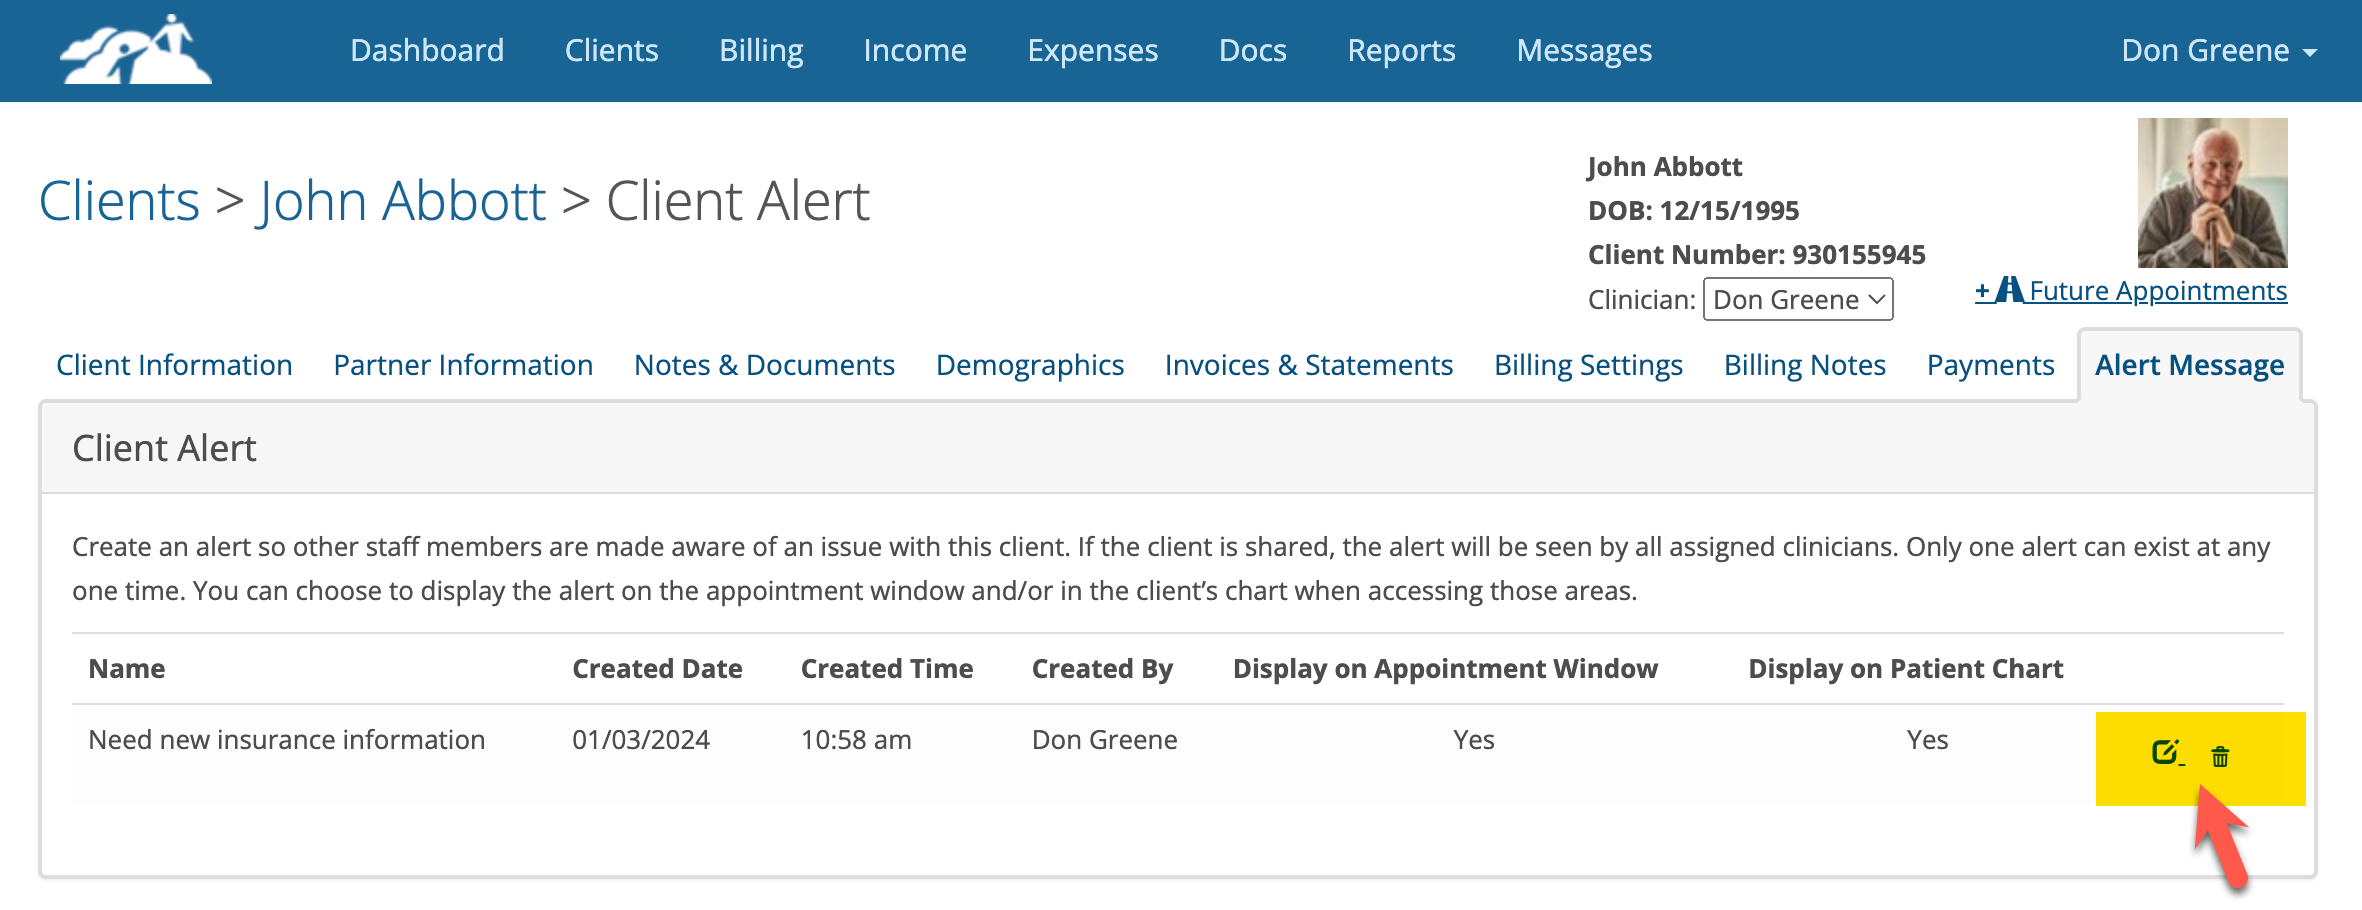Switch to the Billing Notes tab
Screen dimensions: 2362x910
pos(1804,365)
